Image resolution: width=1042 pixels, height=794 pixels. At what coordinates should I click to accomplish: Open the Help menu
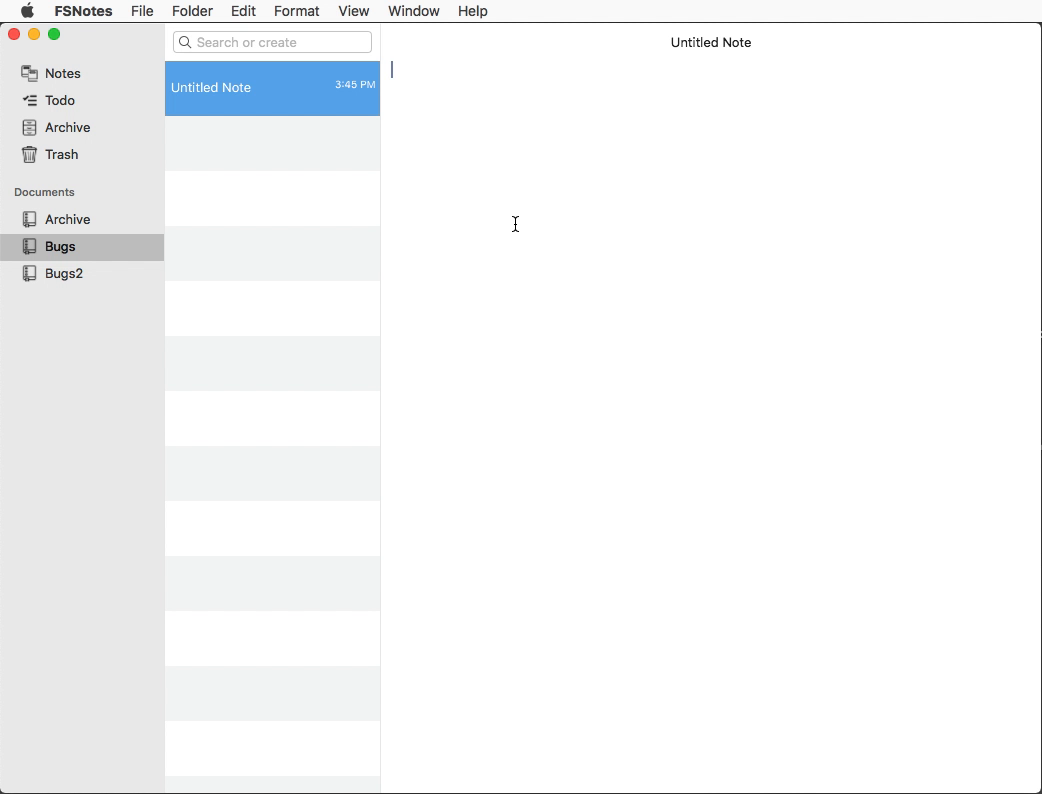pyautogui.click(x=472, y=11)
